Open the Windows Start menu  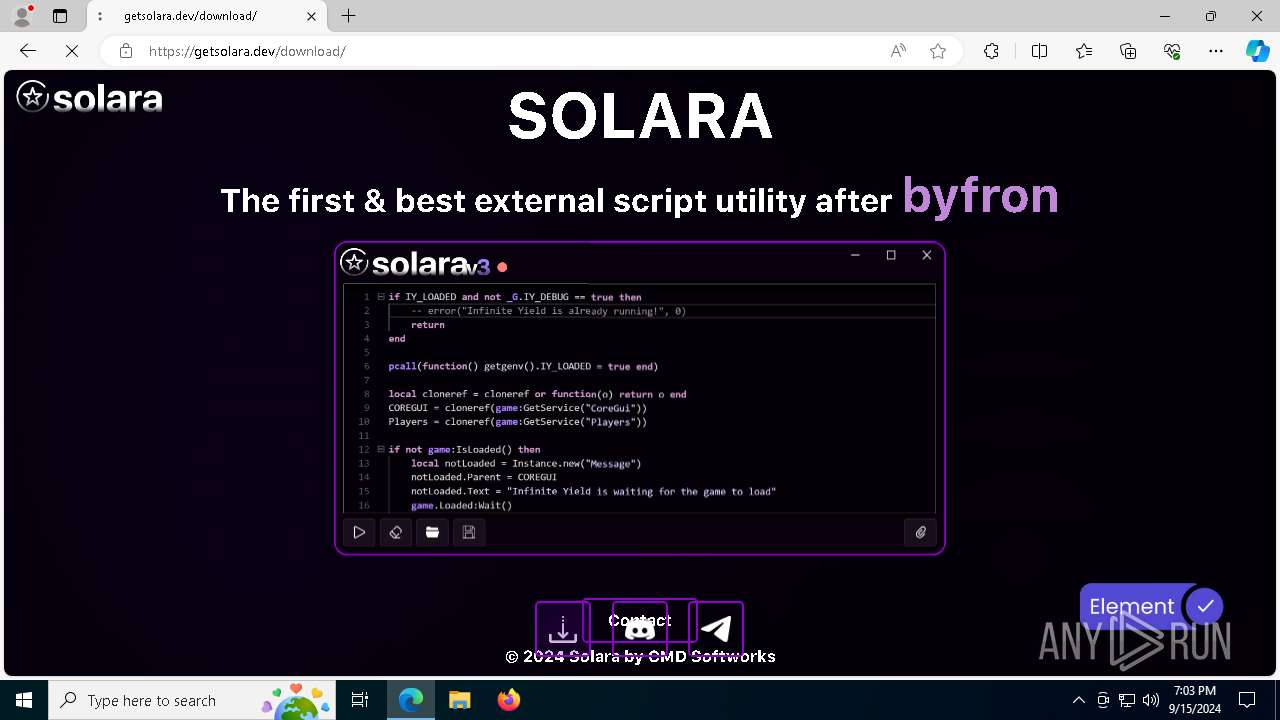[24, 700]
